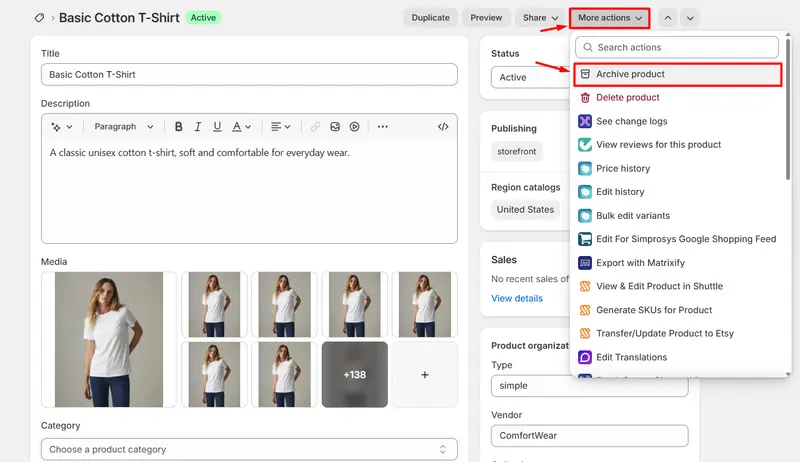Open Price history action

coord(678,168)
